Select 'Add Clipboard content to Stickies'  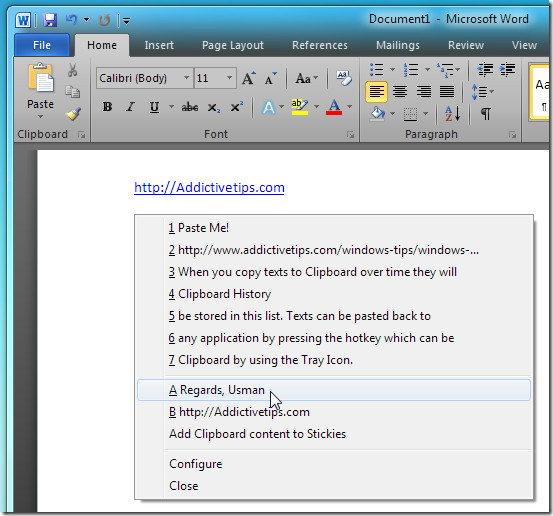click(333, 434)
